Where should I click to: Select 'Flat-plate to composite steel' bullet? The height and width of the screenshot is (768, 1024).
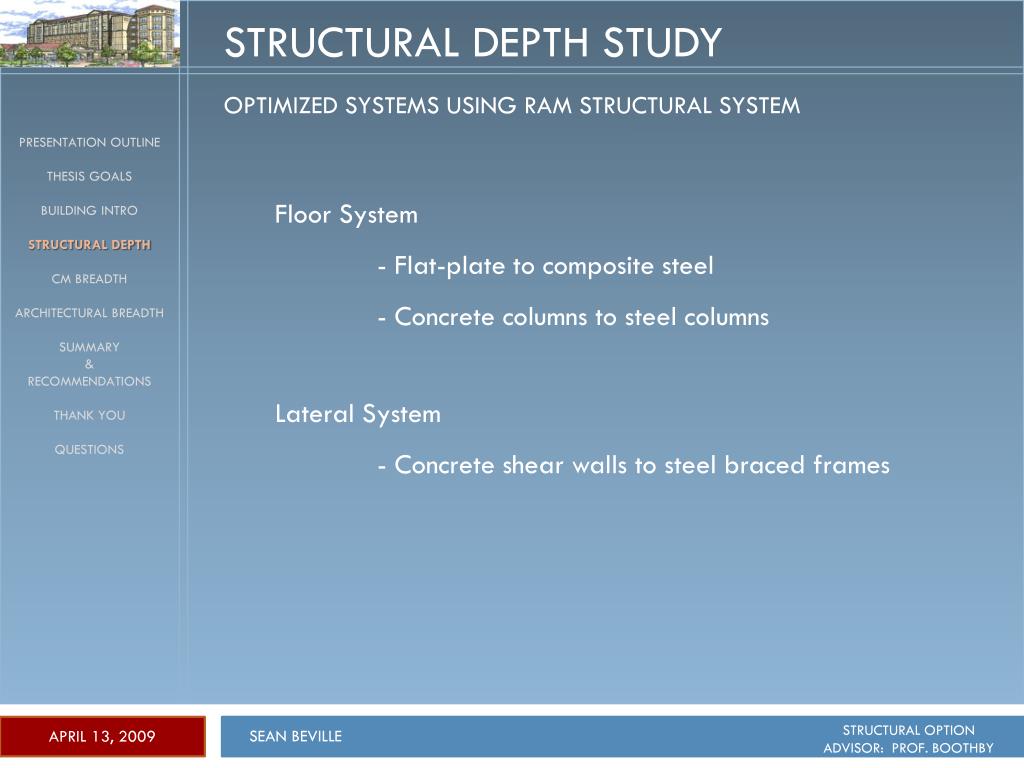point(545,266)
